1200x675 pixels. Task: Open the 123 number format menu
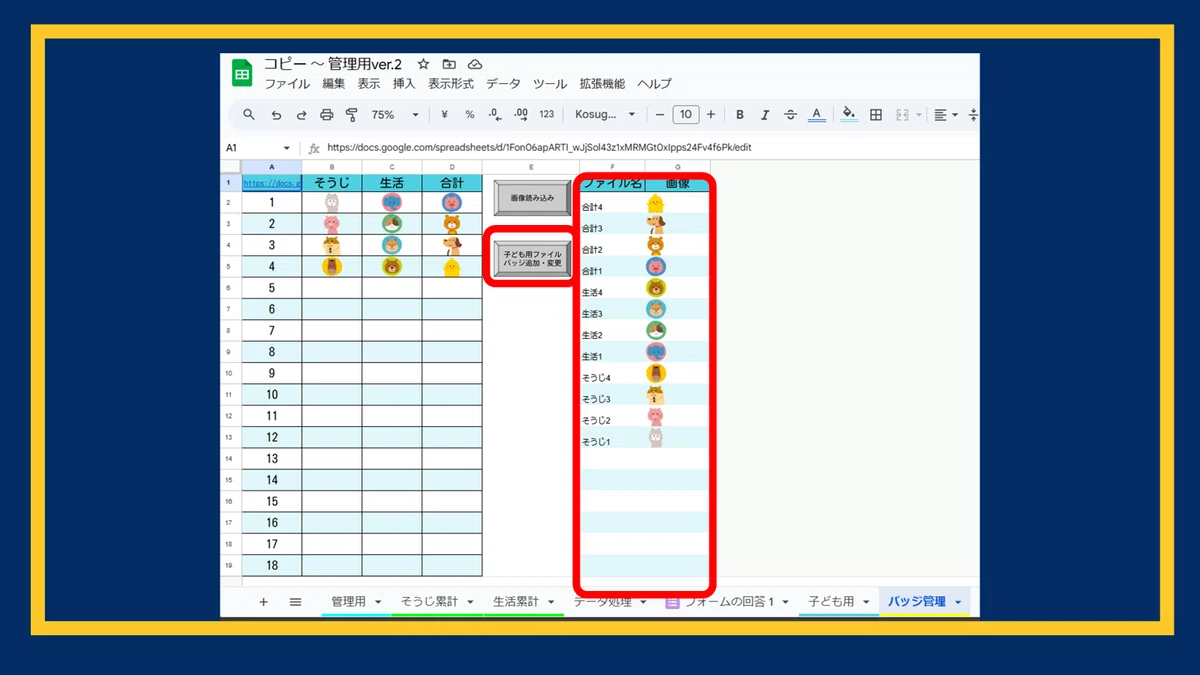(x=547, y=115)
